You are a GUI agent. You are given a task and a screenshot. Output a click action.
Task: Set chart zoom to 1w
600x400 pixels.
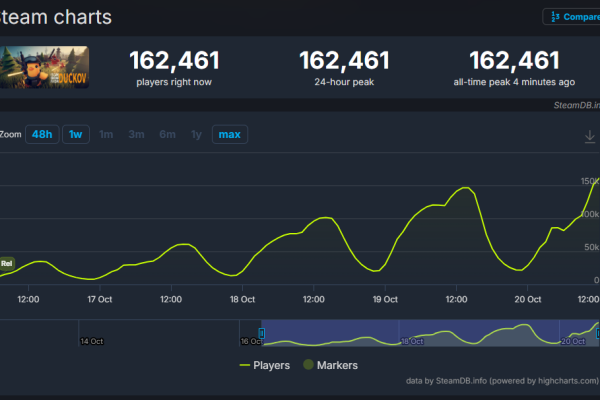click(x=74, y=134)
